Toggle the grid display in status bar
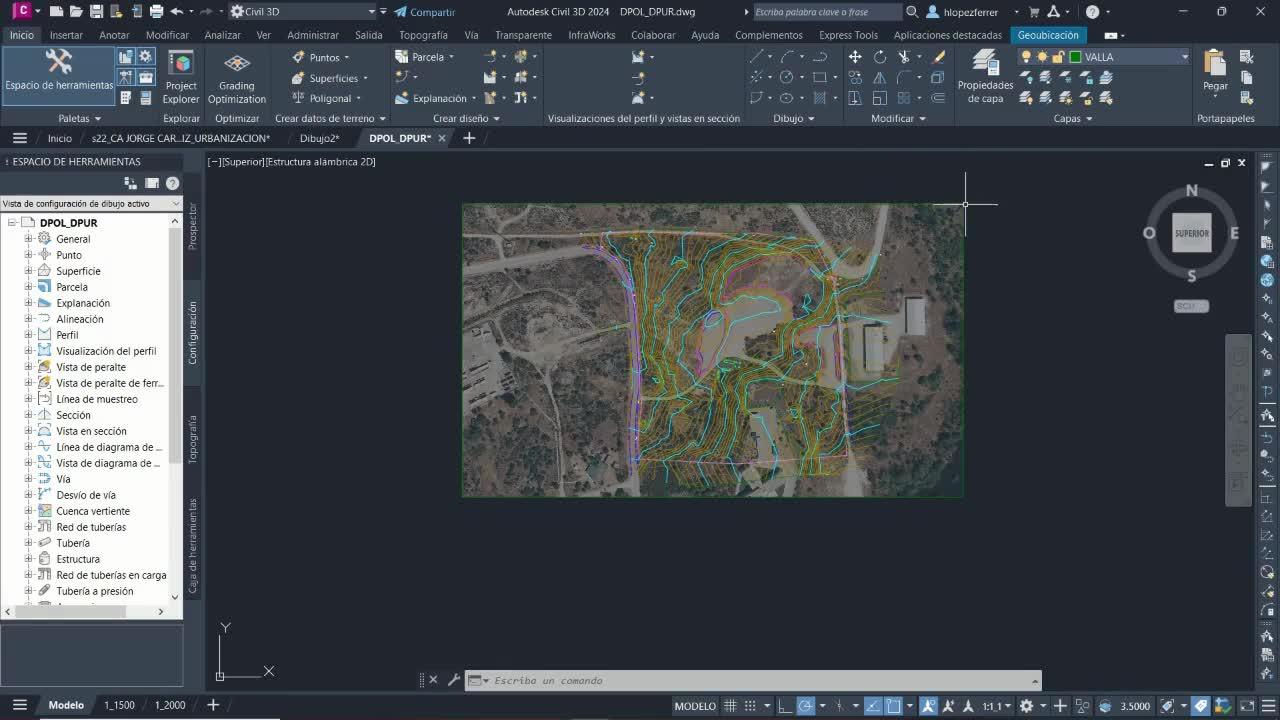 [x=730, y=706]
